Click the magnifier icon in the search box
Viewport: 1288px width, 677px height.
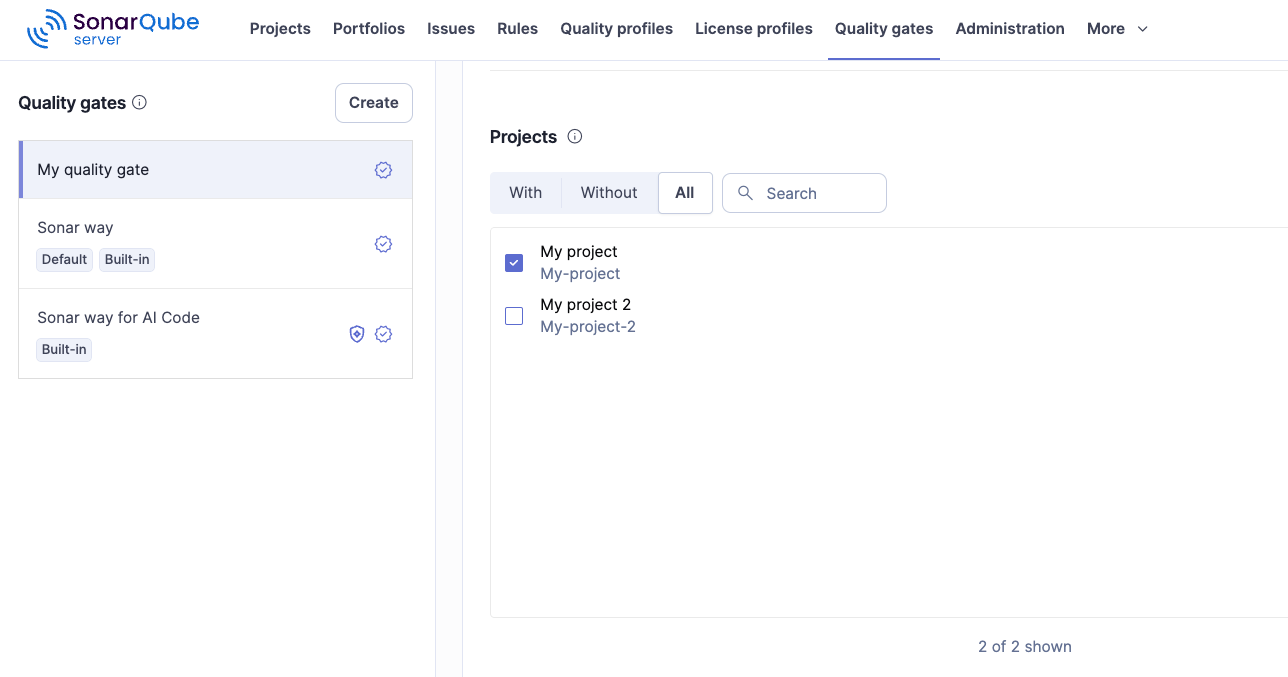coord(745,193)
